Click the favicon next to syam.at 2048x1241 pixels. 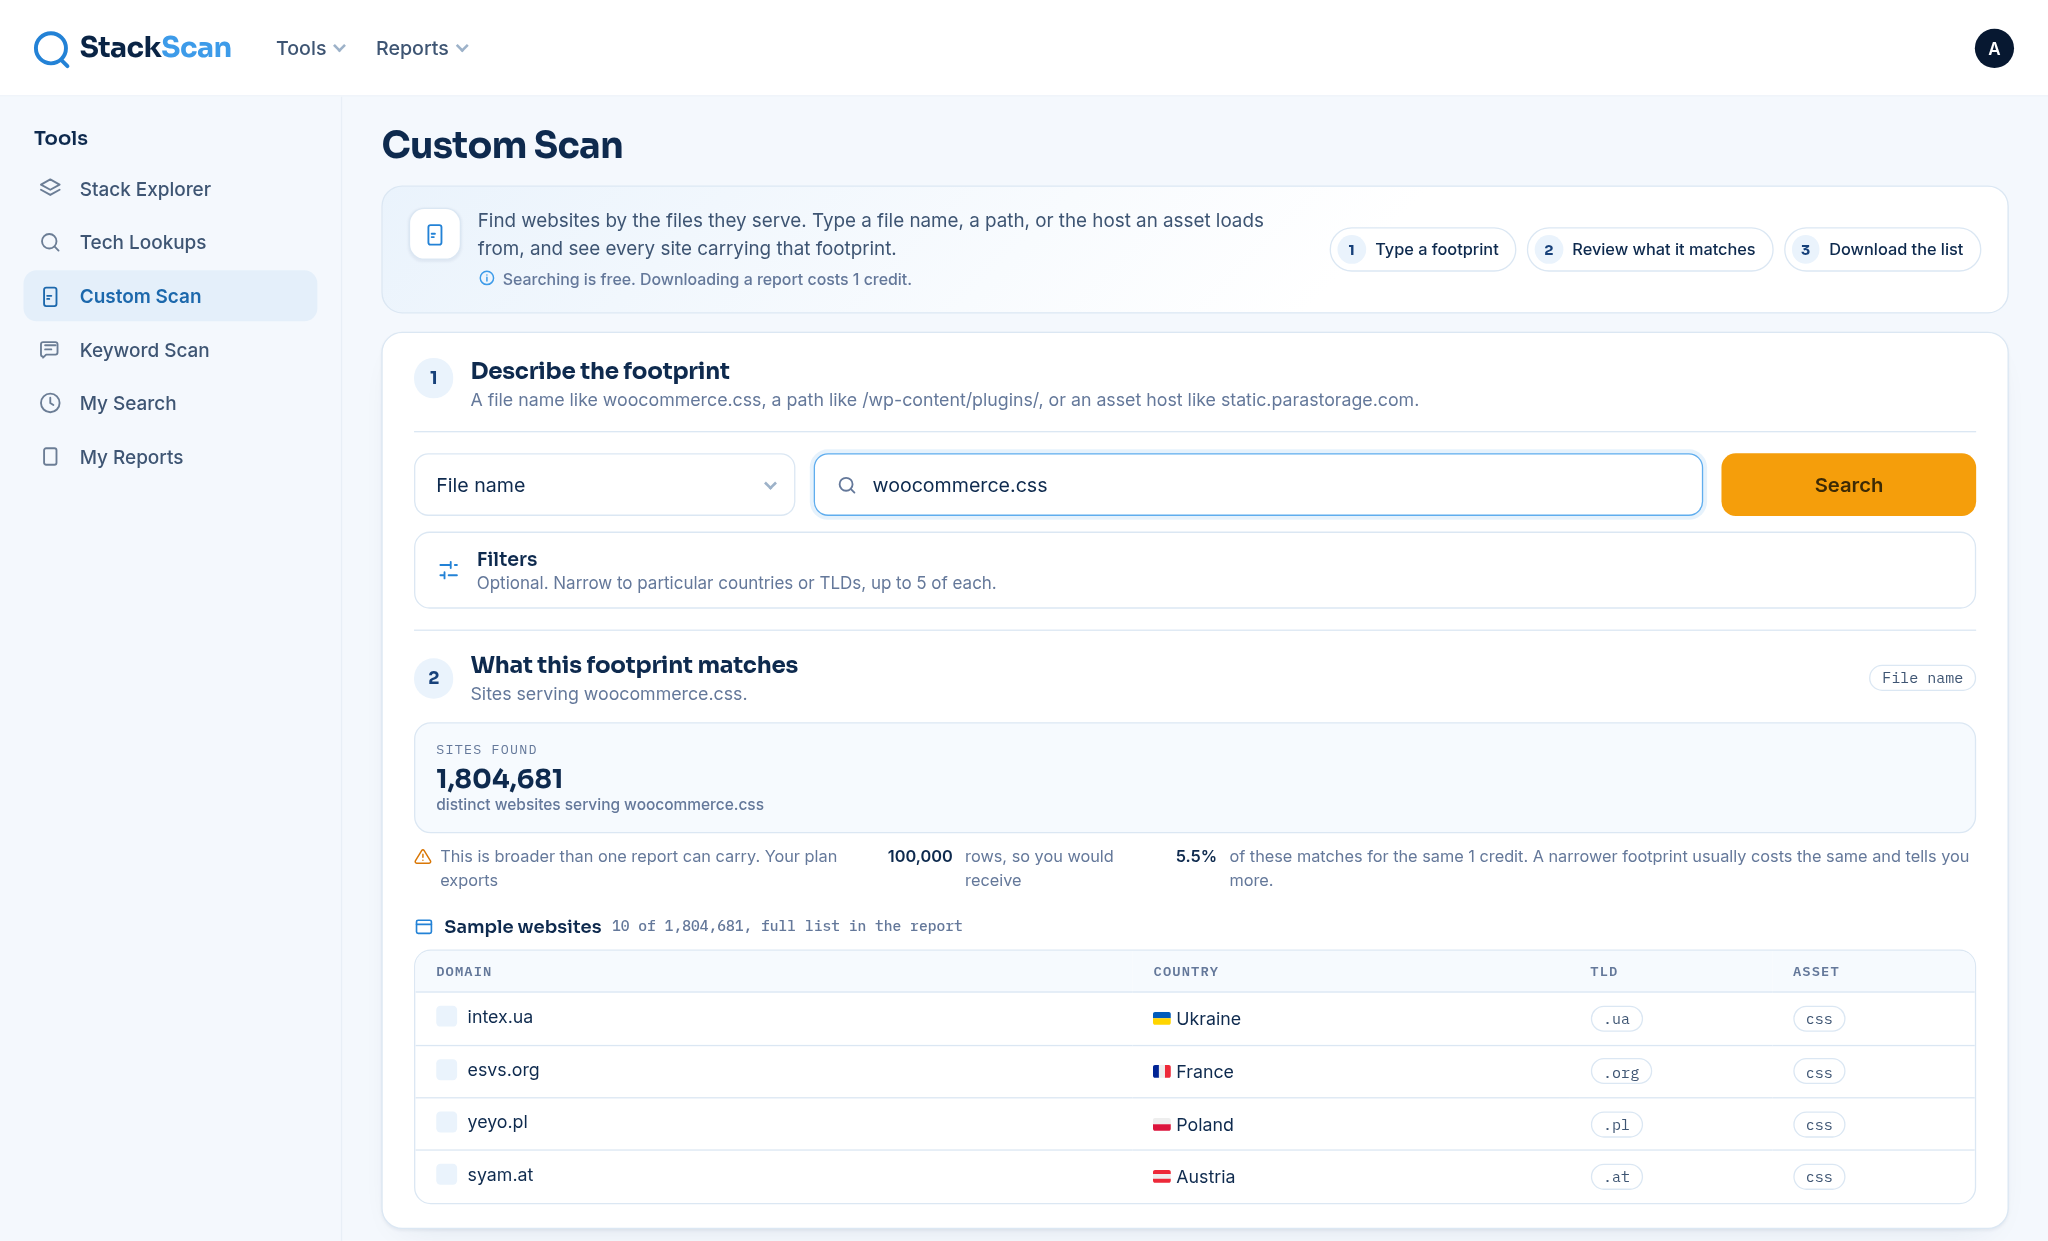[x=447, y=1174]
